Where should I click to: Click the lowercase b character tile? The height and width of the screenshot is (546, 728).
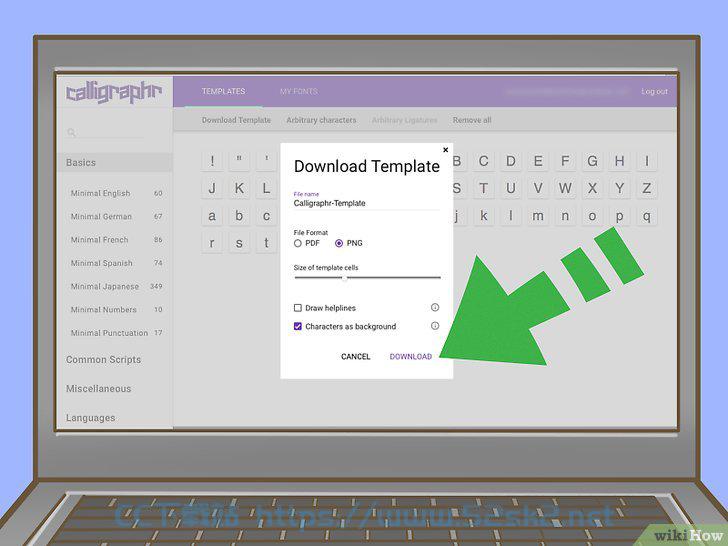point(239,216)
